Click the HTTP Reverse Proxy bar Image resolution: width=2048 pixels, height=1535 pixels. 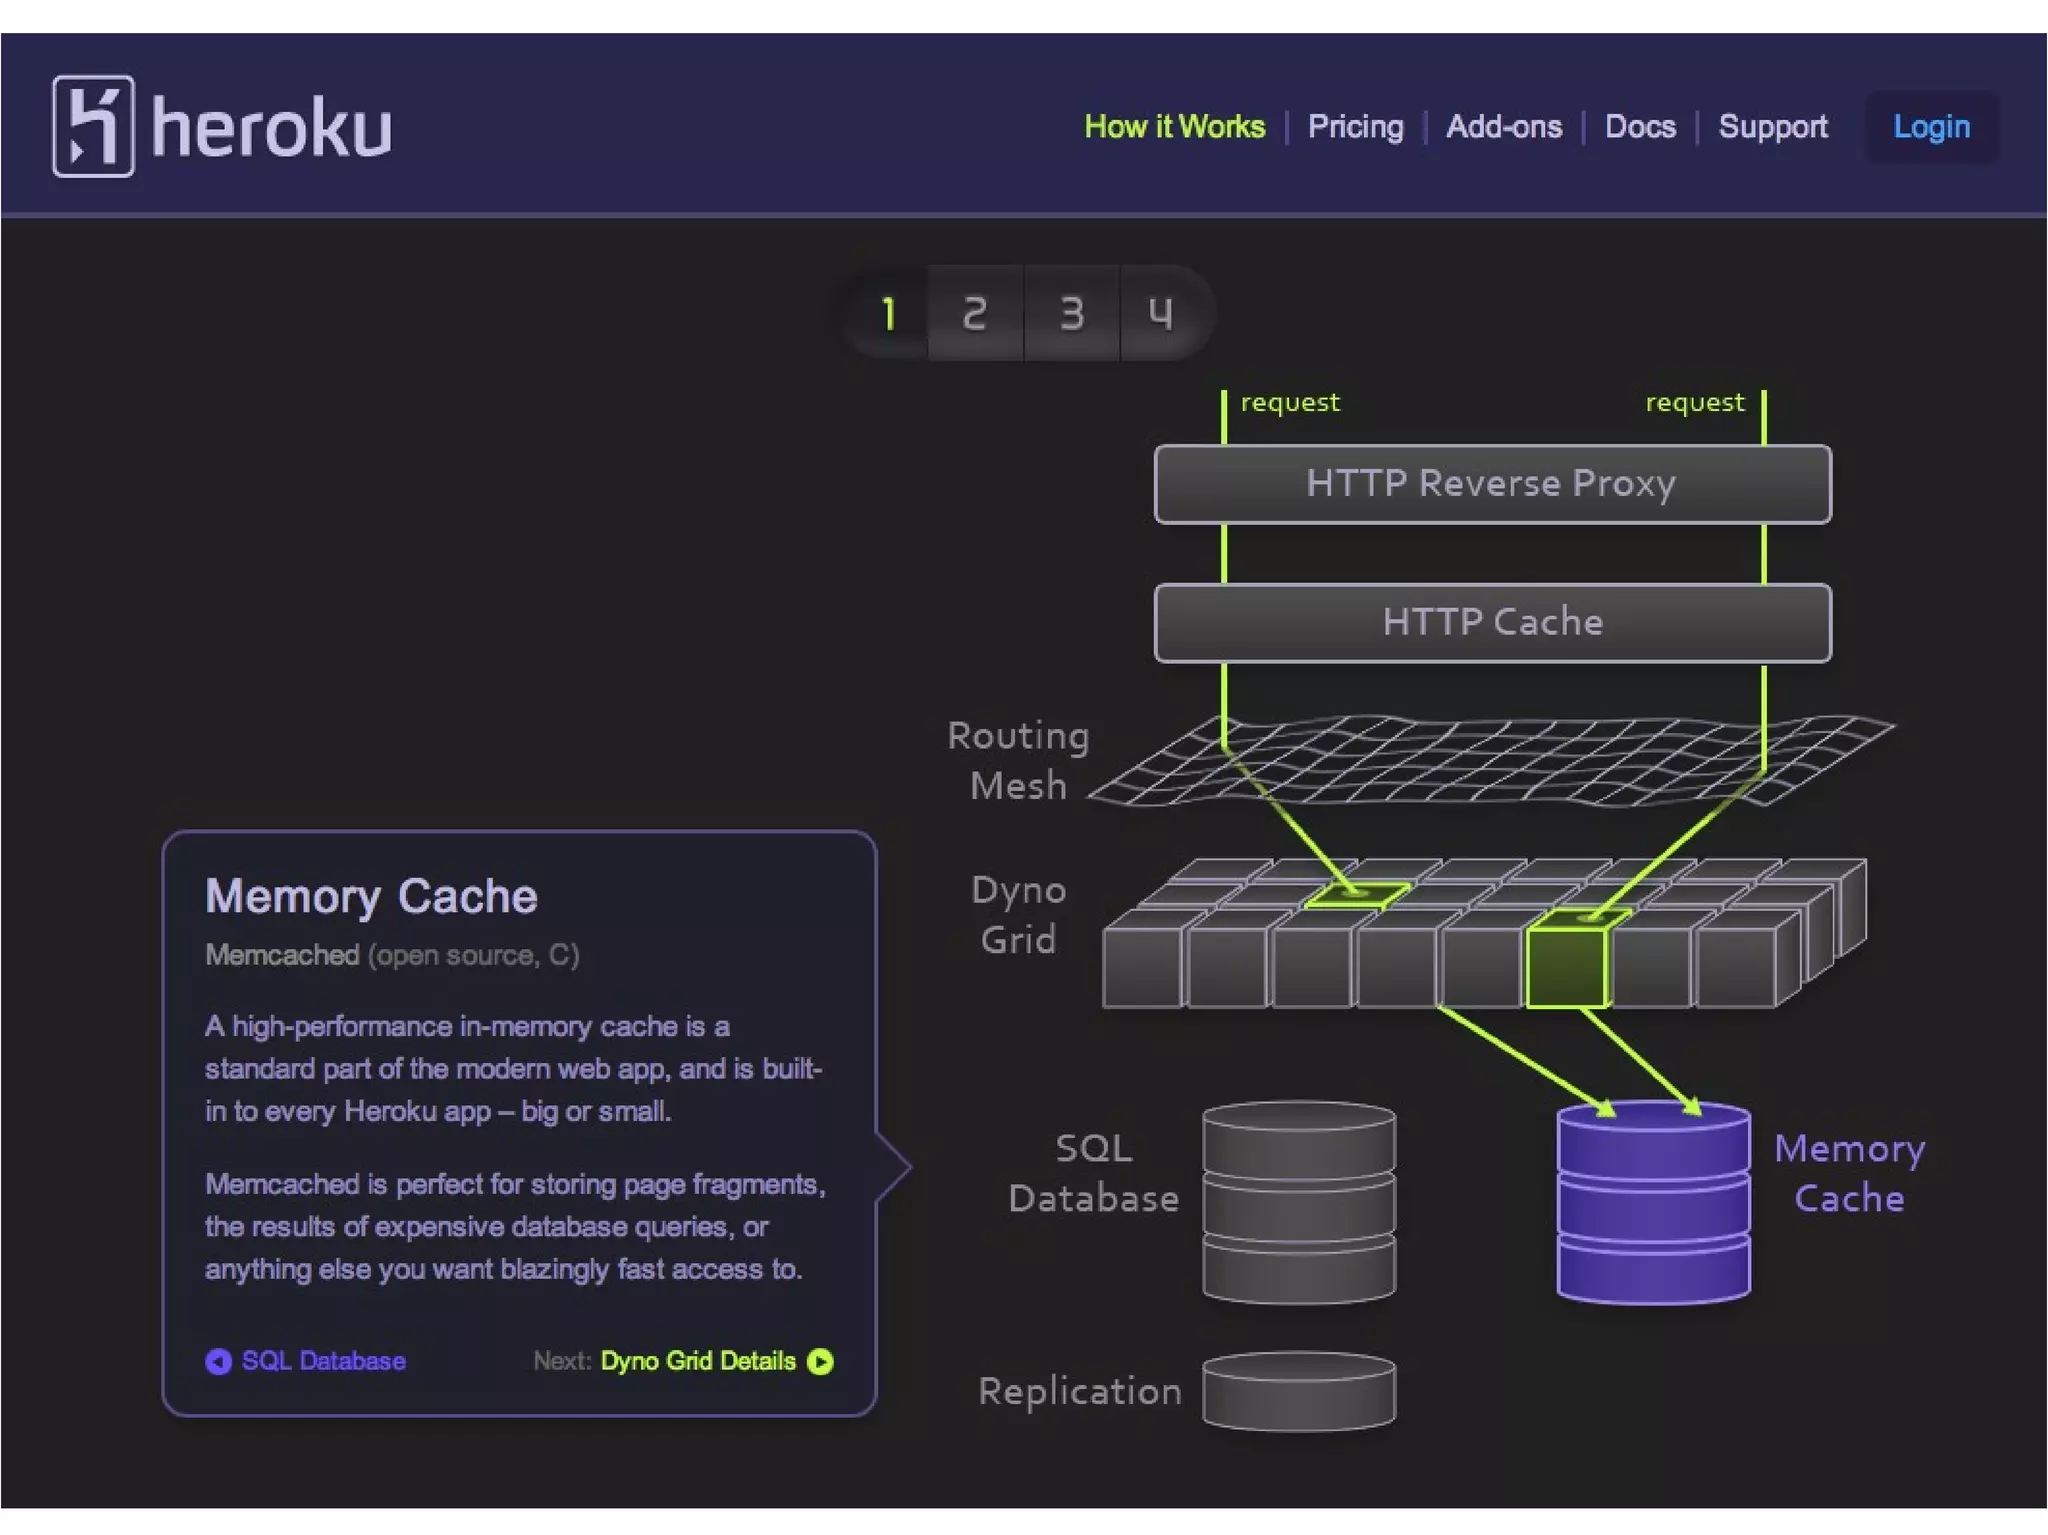(1492, 484)
